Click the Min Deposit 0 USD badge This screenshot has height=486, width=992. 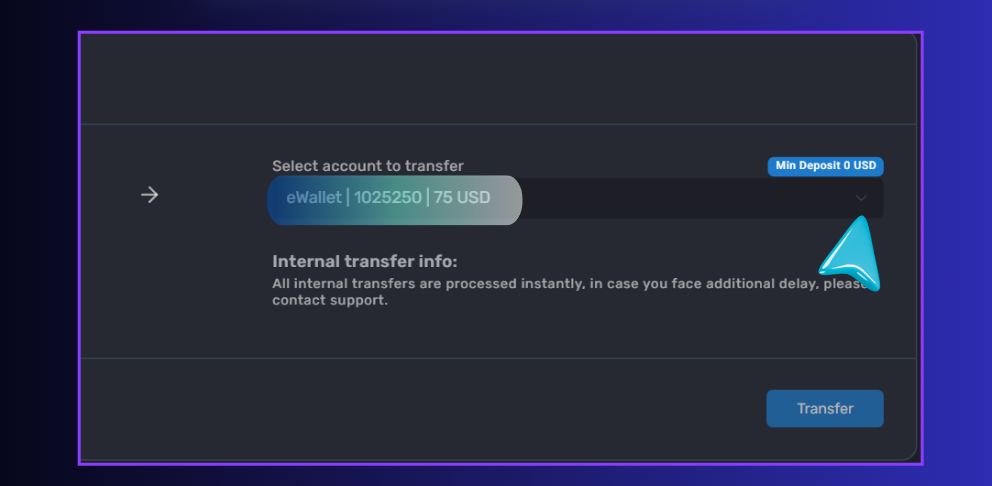point(826,166)
